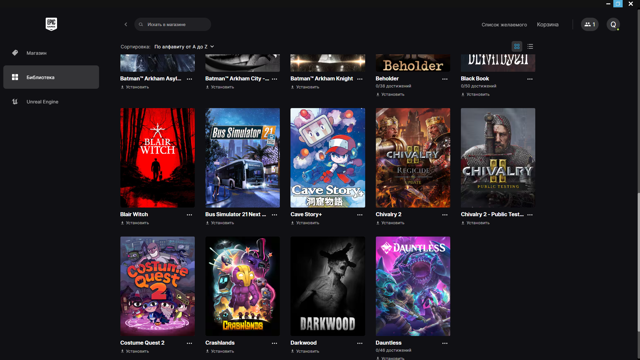Open the wishlist link
640x360 pixels.
(x=504, y=25)
